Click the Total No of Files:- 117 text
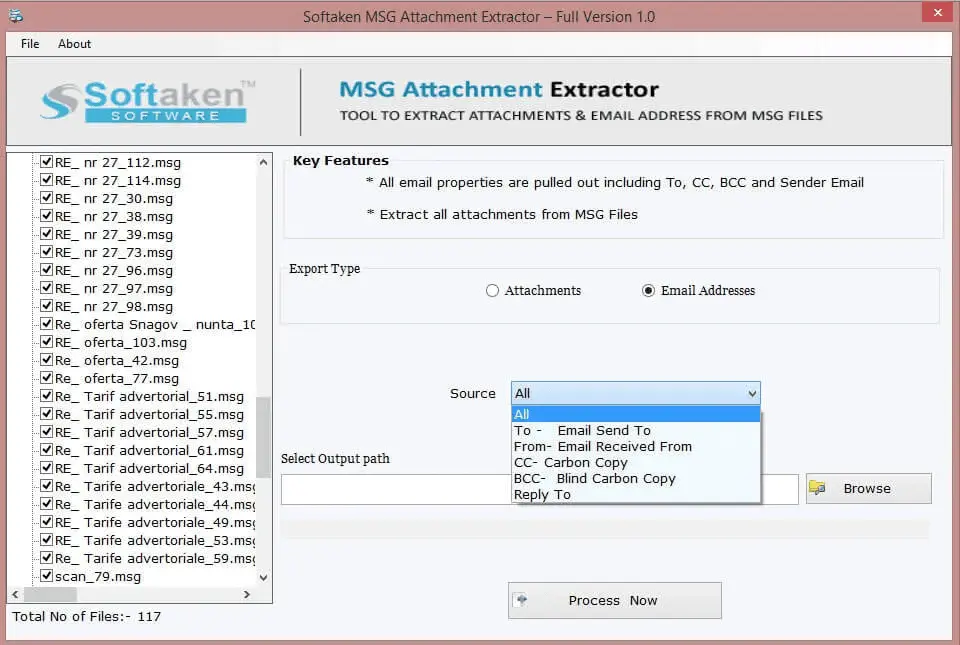Viewport: 960px width, 645px height. [x=86, y=616]
